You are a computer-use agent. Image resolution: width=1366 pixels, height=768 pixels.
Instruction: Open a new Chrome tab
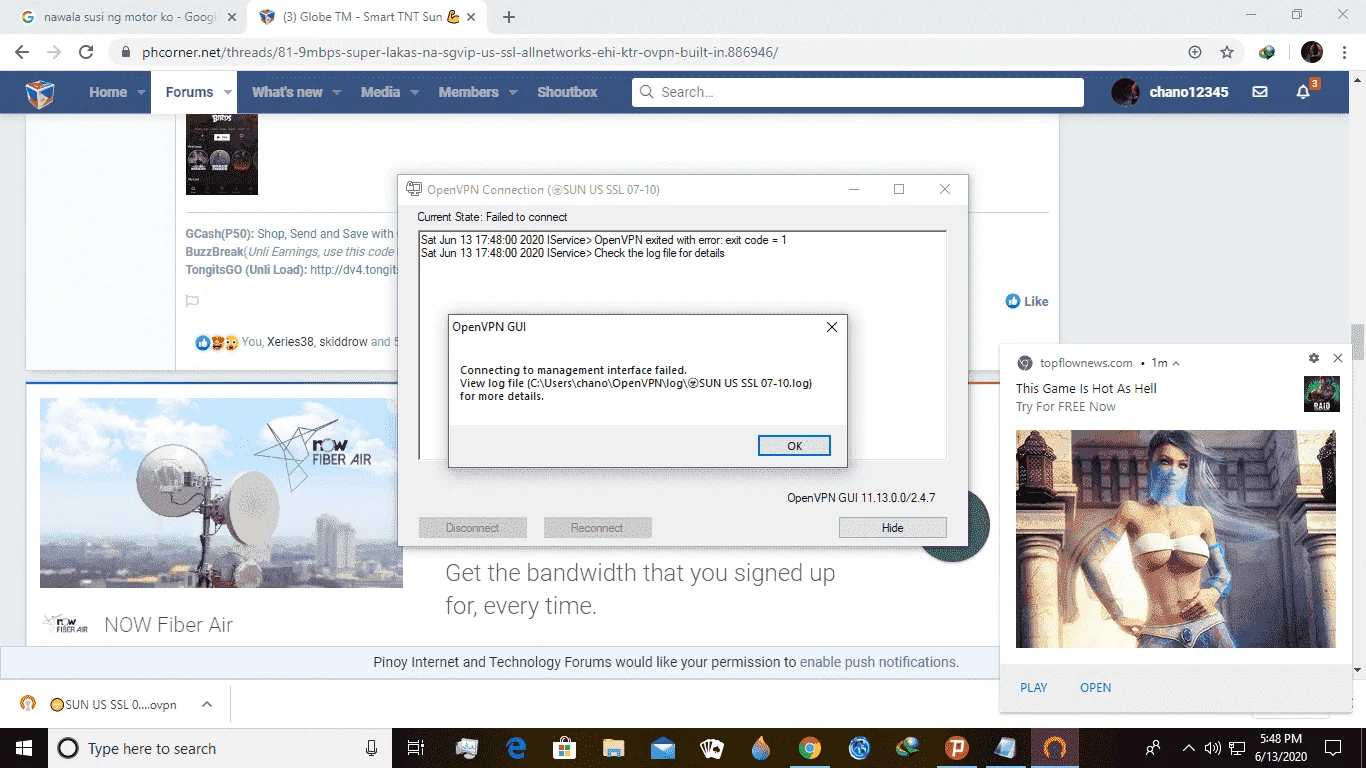click(509, 17)
